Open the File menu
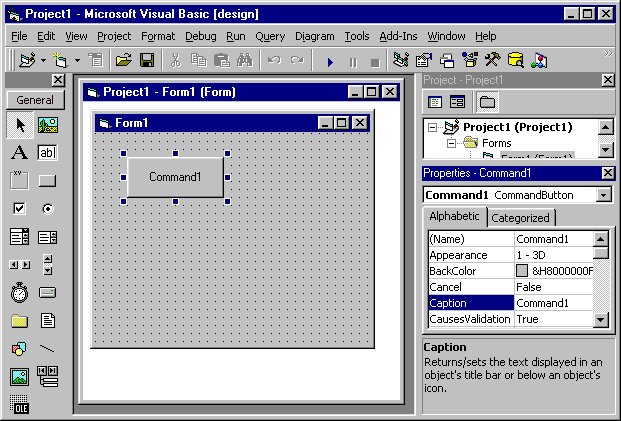The width and height of the screenshot is (621, 421). coord(19,36)
